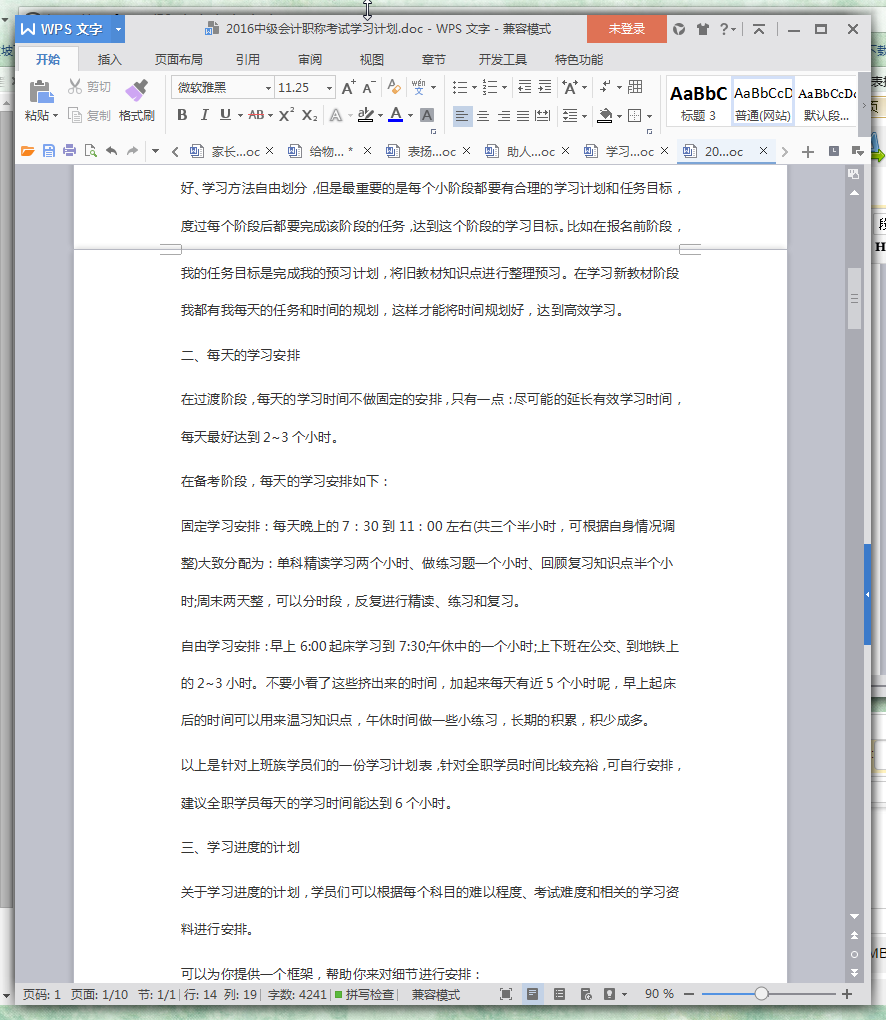
Task: Open WPS 文字 application menu arrow
Action: point(118,29)
